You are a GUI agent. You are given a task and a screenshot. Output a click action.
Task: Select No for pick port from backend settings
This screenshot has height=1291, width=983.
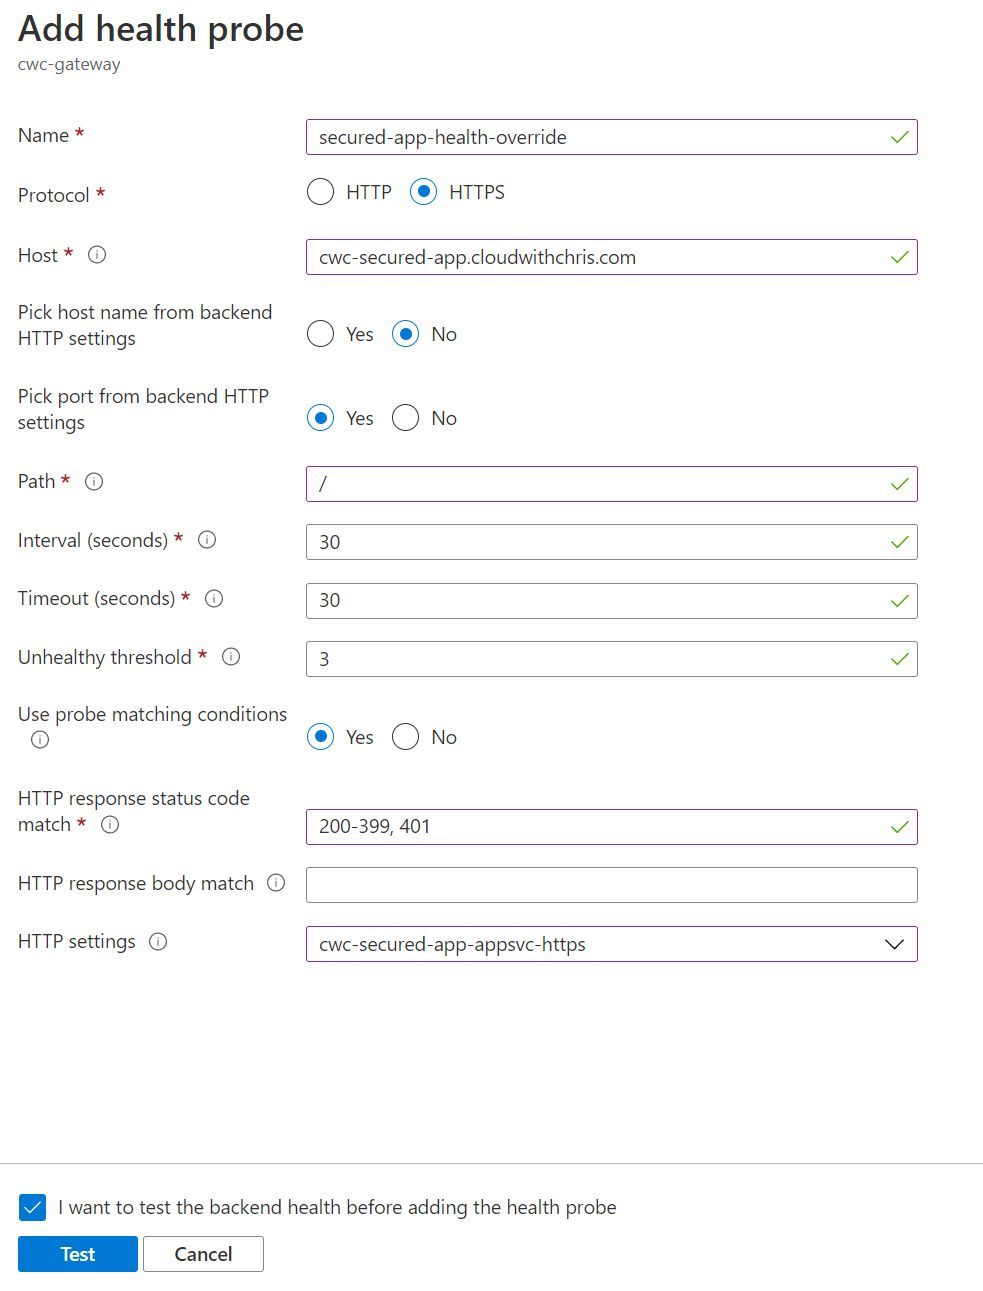[x=405, y=418]
